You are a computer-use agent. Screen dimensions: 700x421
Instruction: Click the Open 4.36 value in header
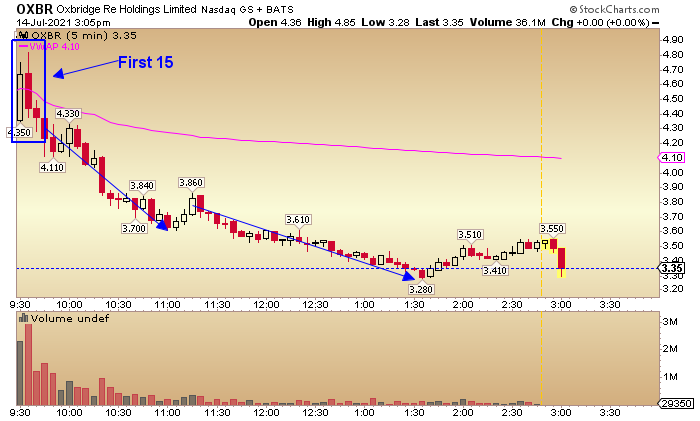click(275, 22)
